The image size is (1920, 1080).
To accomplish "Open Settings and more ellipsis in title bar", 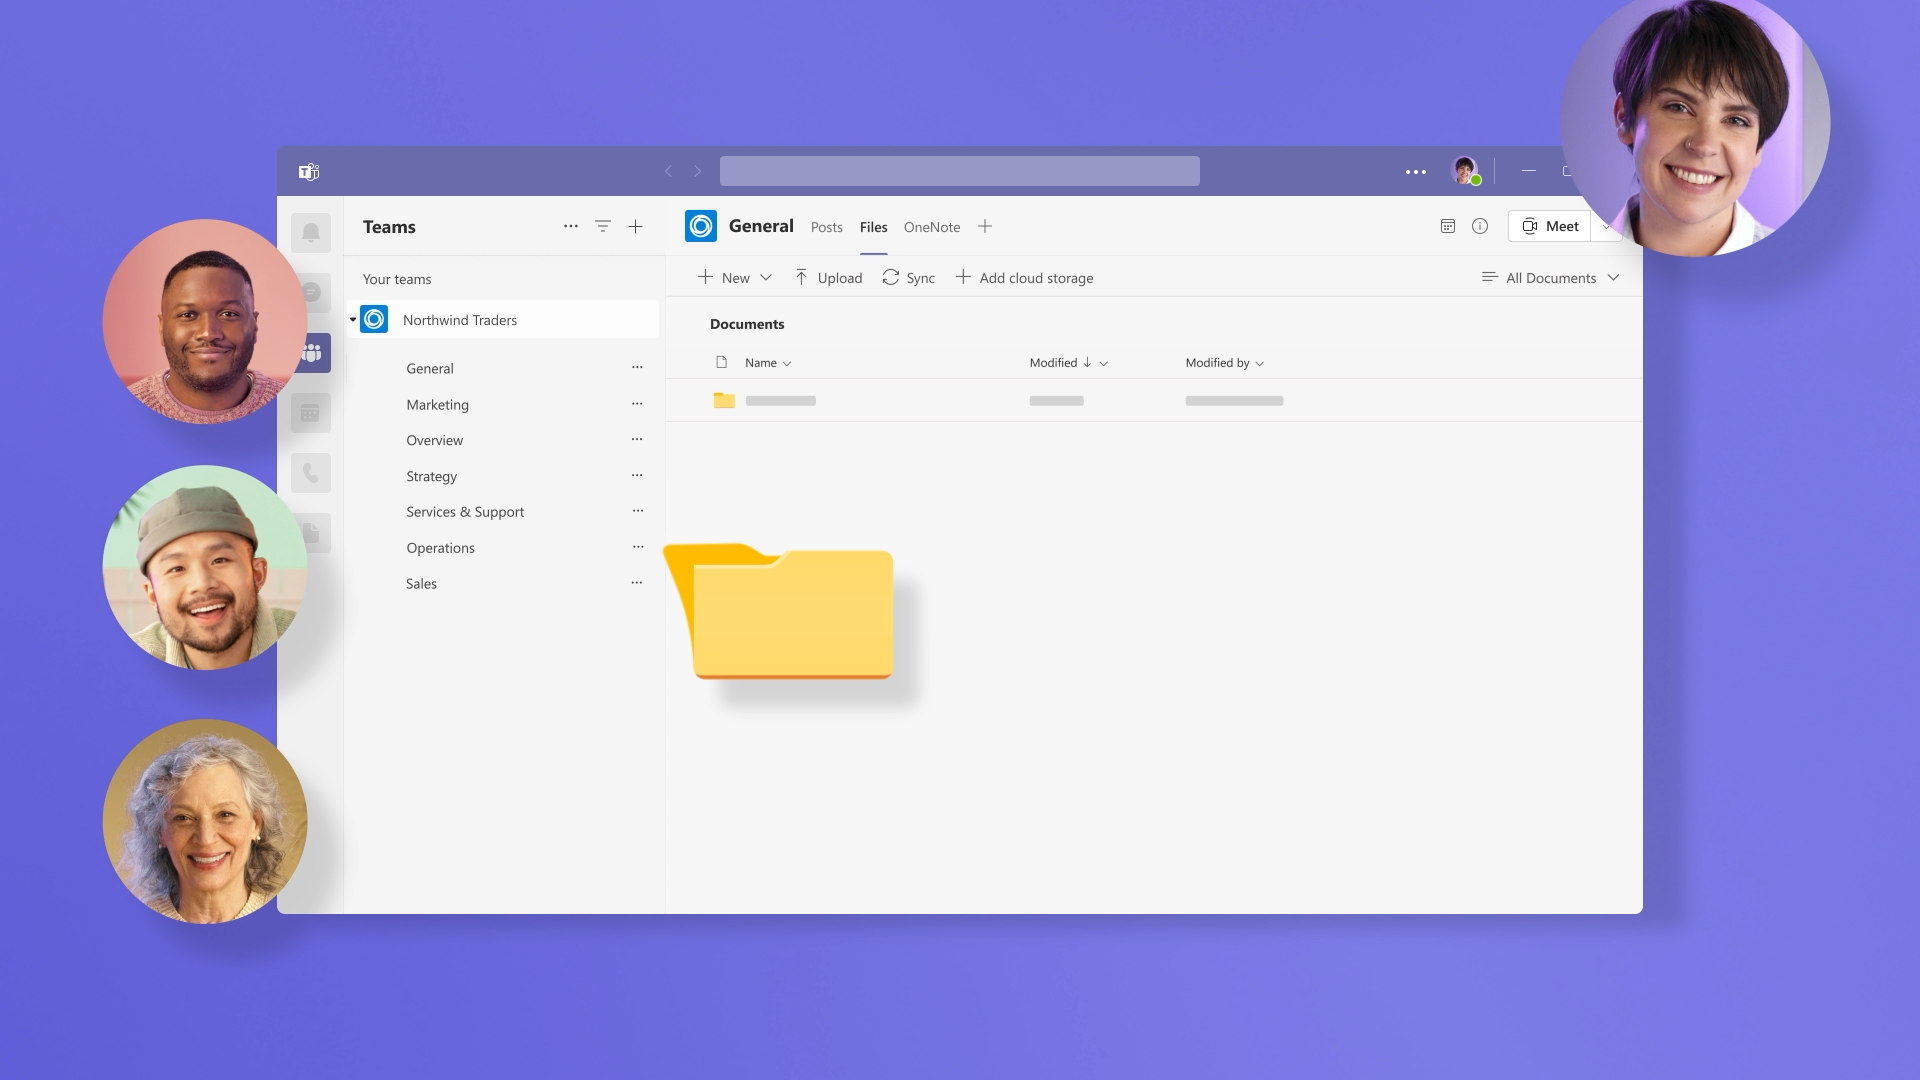I will tap(1415, 172).
